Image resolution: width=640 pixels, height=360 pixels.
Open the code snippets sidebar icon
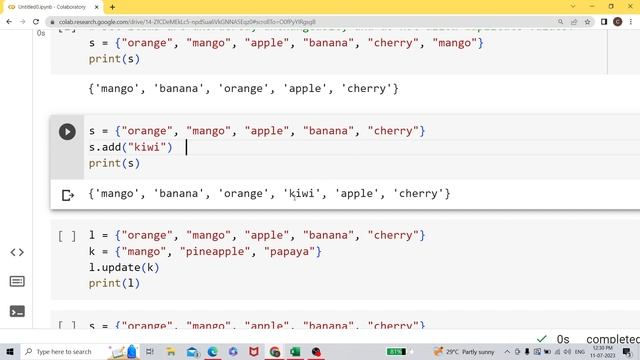coord(17,252)
